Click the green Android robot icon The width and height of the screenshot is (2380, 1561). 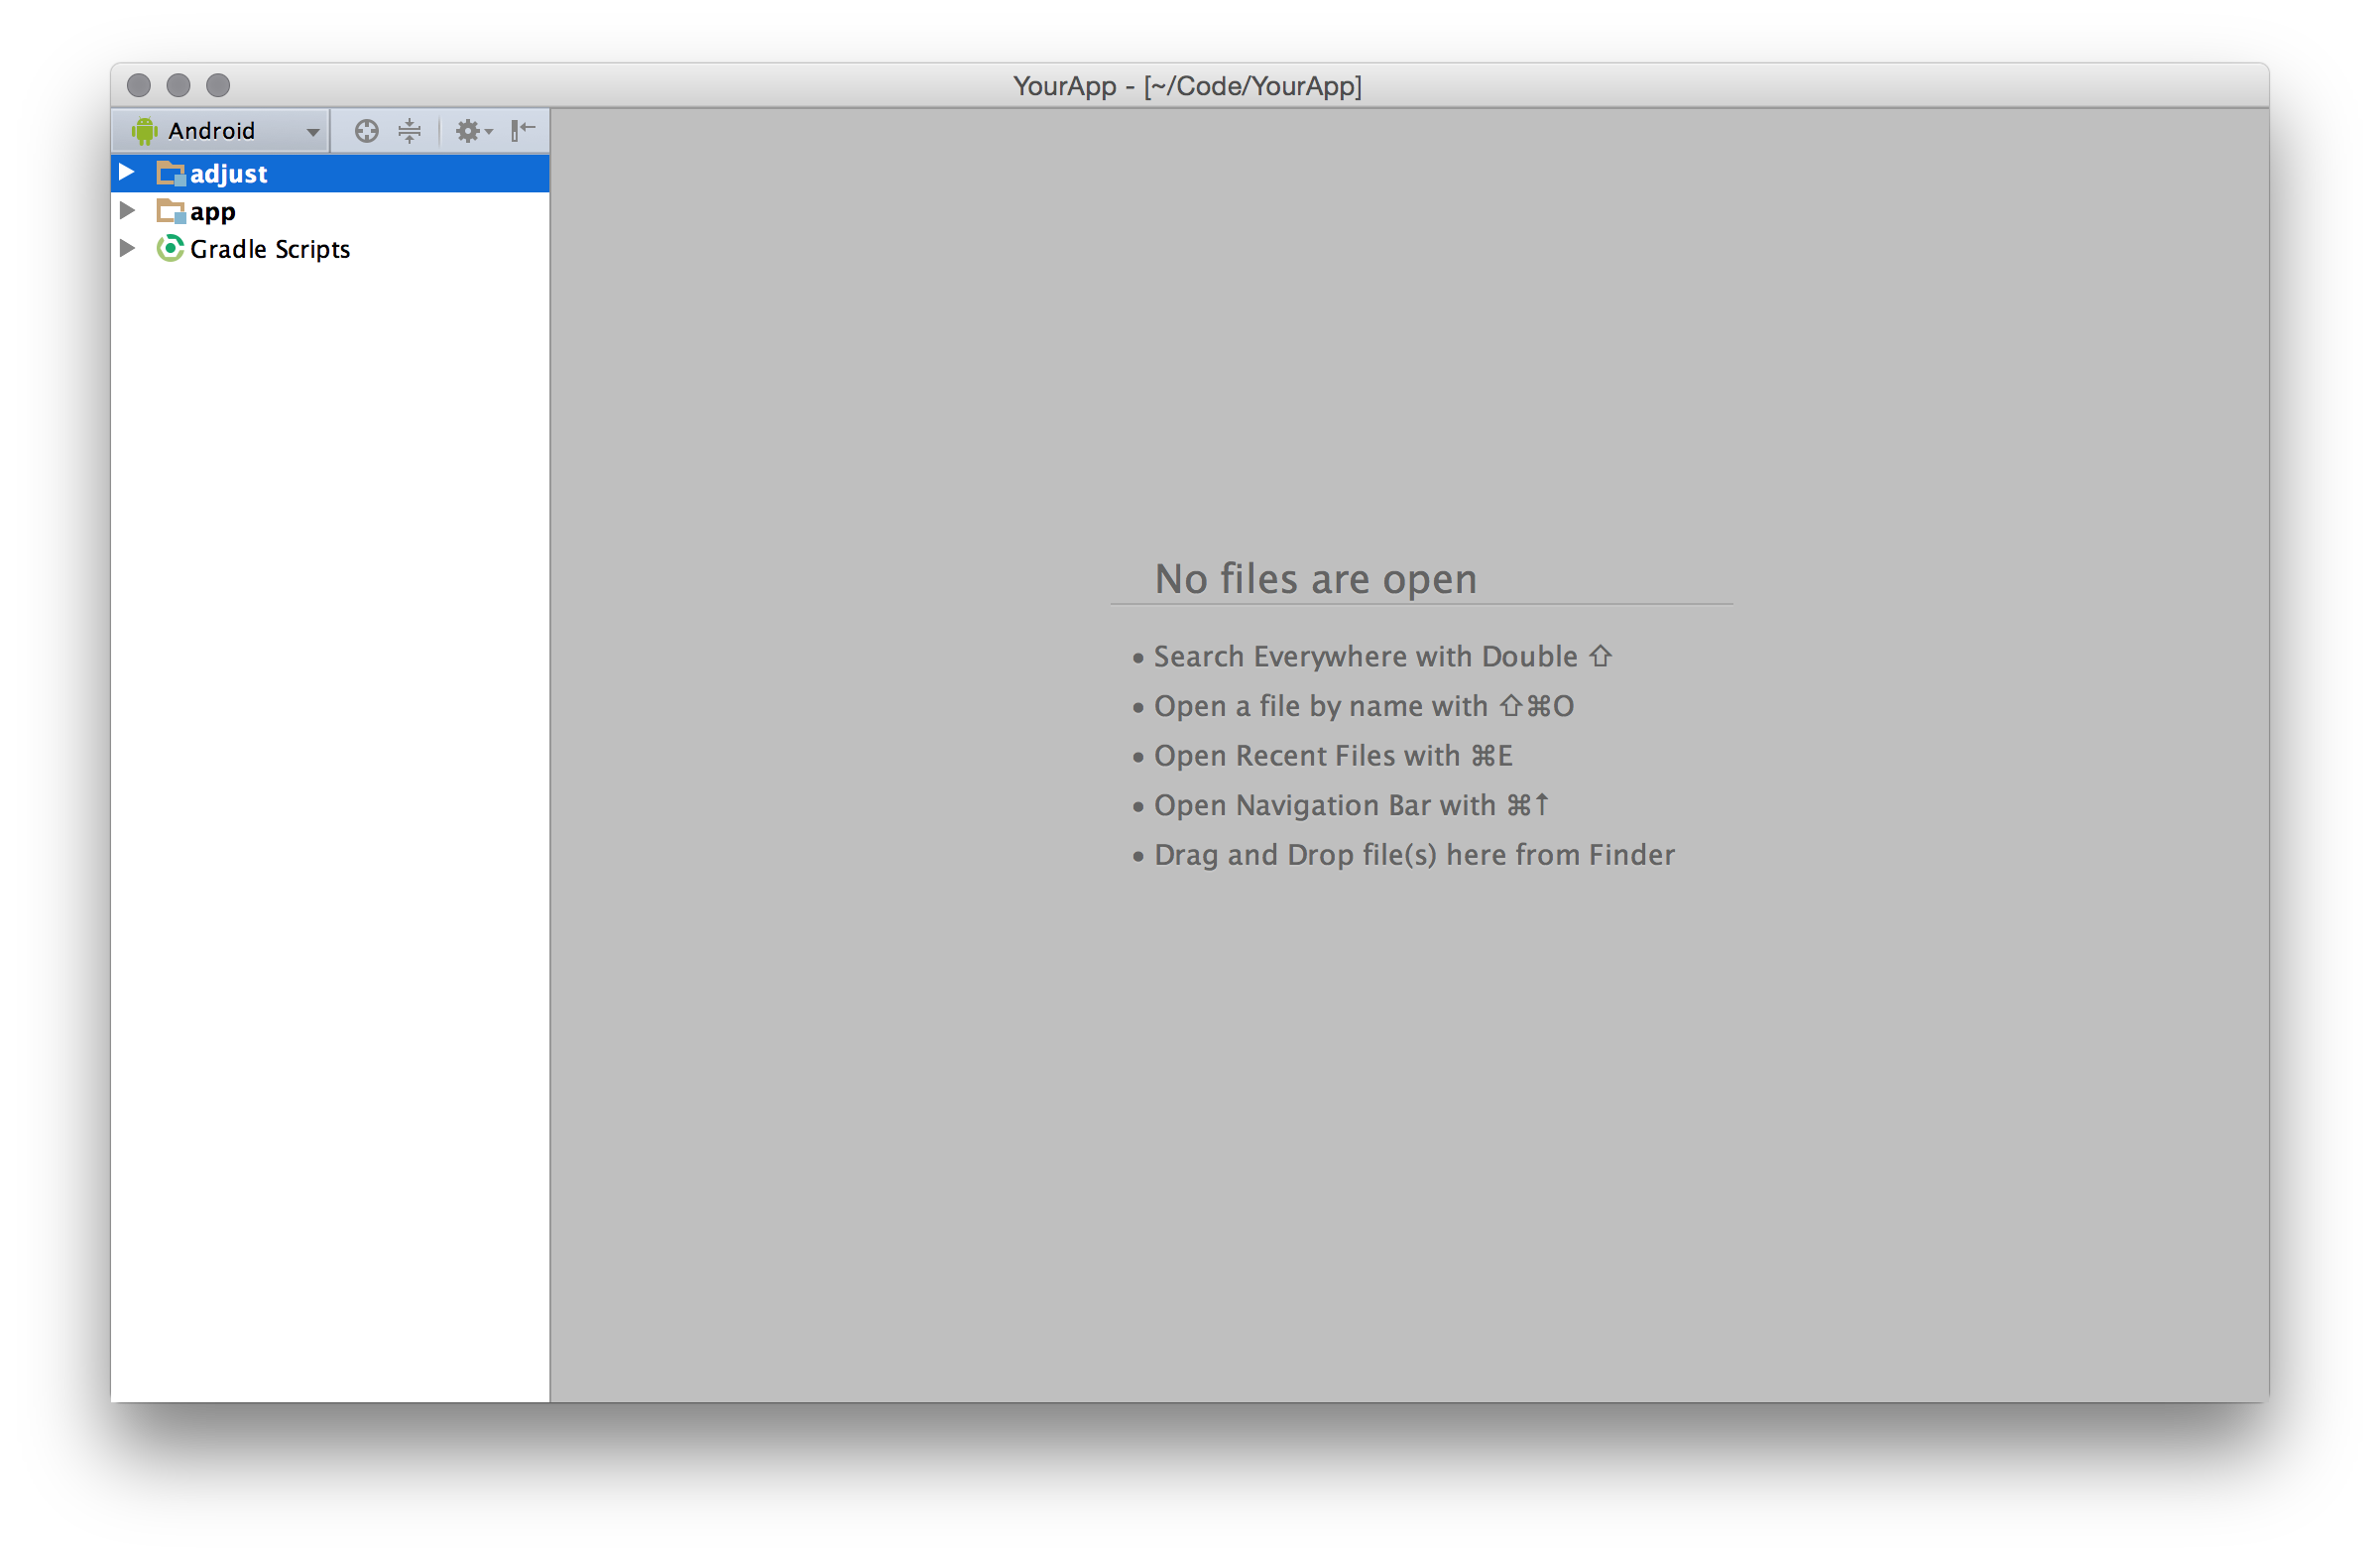145,131
